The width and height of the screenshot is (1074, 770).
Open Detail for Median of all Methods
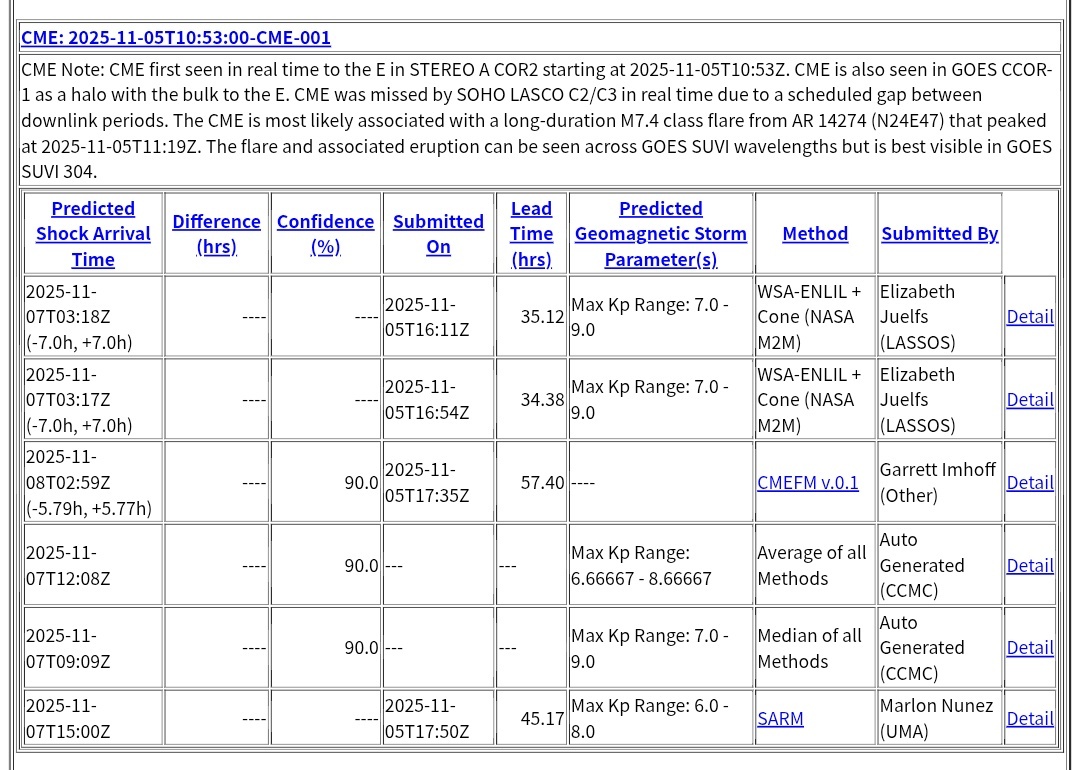tap(1029, 647)
